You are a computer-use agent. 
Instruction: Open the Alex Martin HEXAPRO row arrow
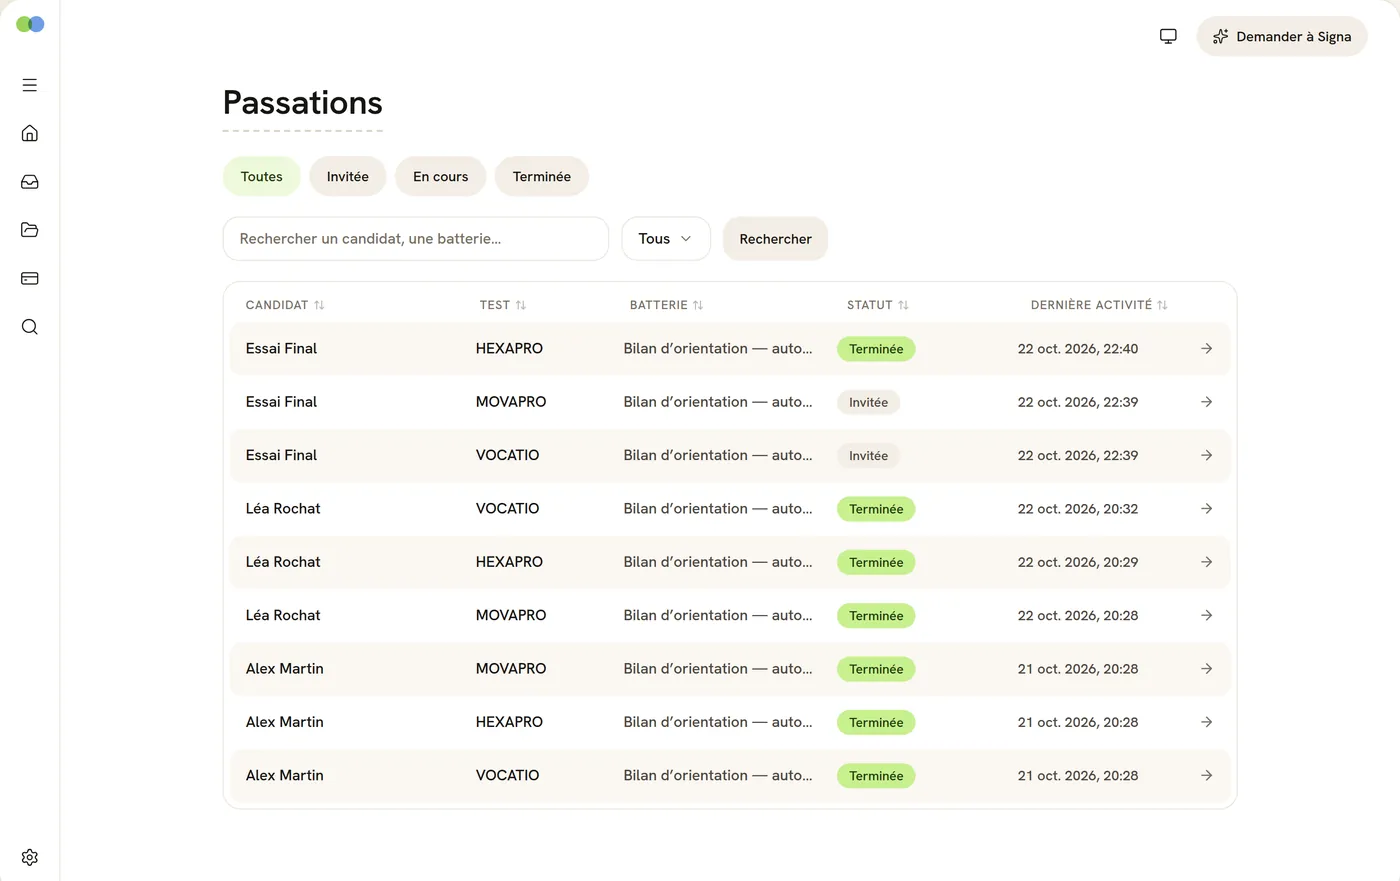[x=1207, y=722]
